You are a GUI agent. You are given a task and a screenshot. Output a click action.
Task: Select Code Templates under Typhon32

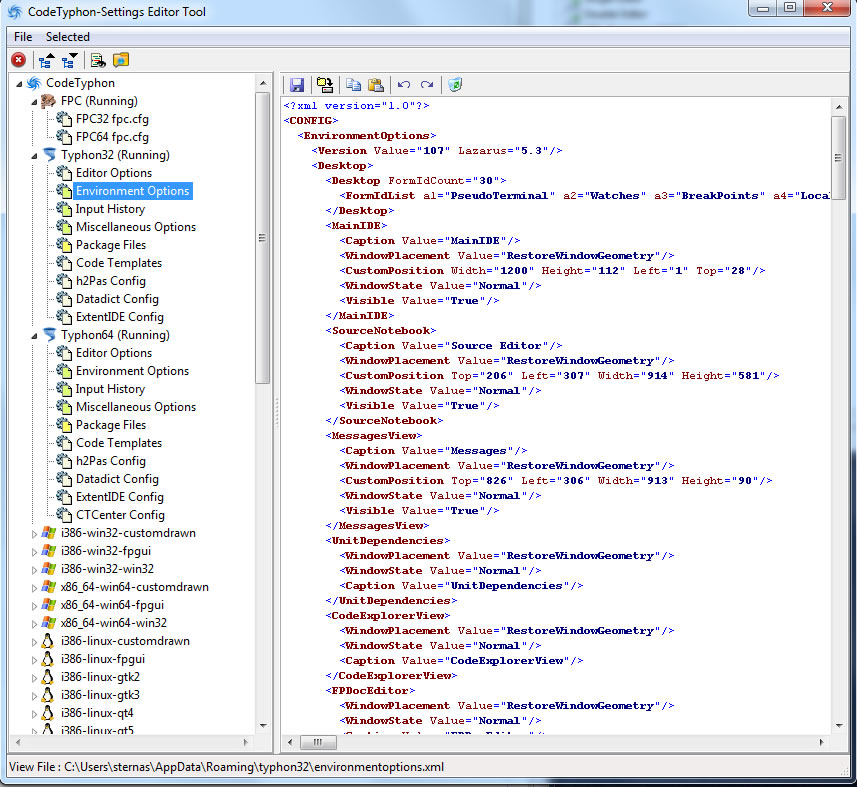tap(119, 263)
